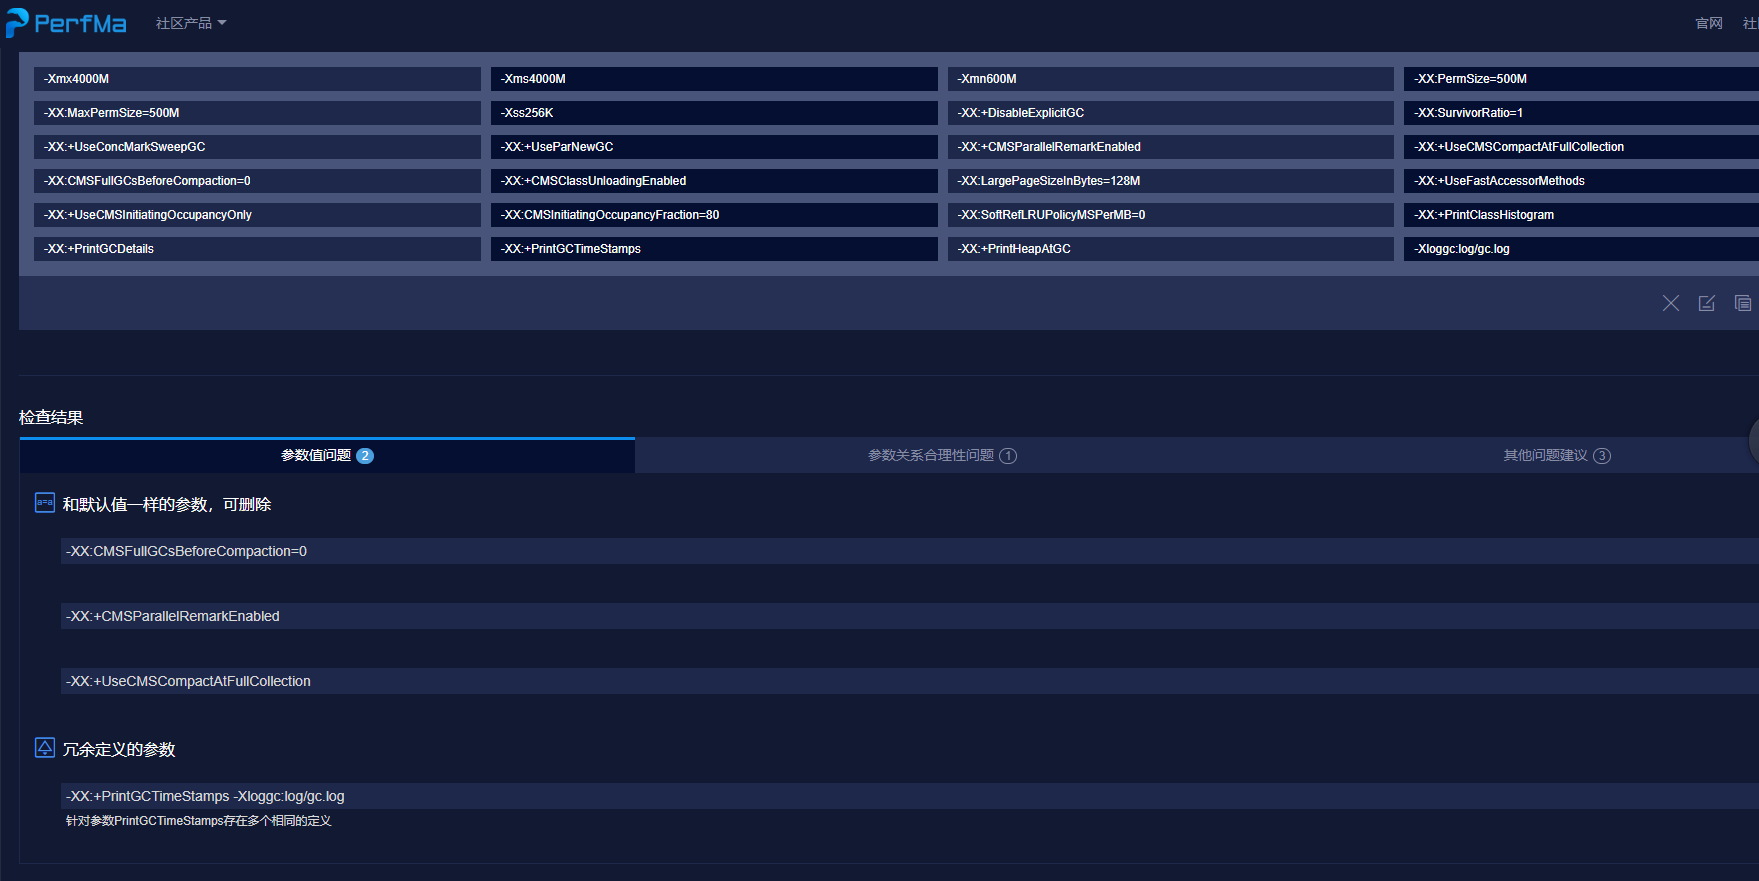Image resolution: width=1759 pixels, height=881 pixels.
Task: Select the -XX:CMSInitiatingOccupancyFraction=80 parameter cell
Action: [714, 215]
